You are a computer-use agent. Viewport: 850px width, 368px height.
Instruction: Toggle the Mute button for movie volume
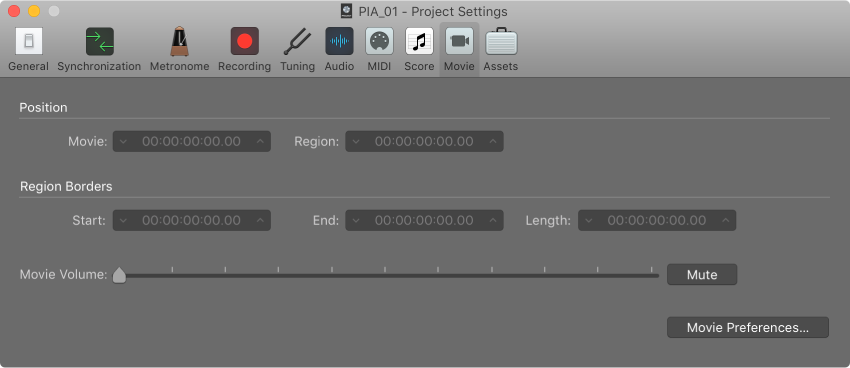pyautogui.click(x=702, y=275)
